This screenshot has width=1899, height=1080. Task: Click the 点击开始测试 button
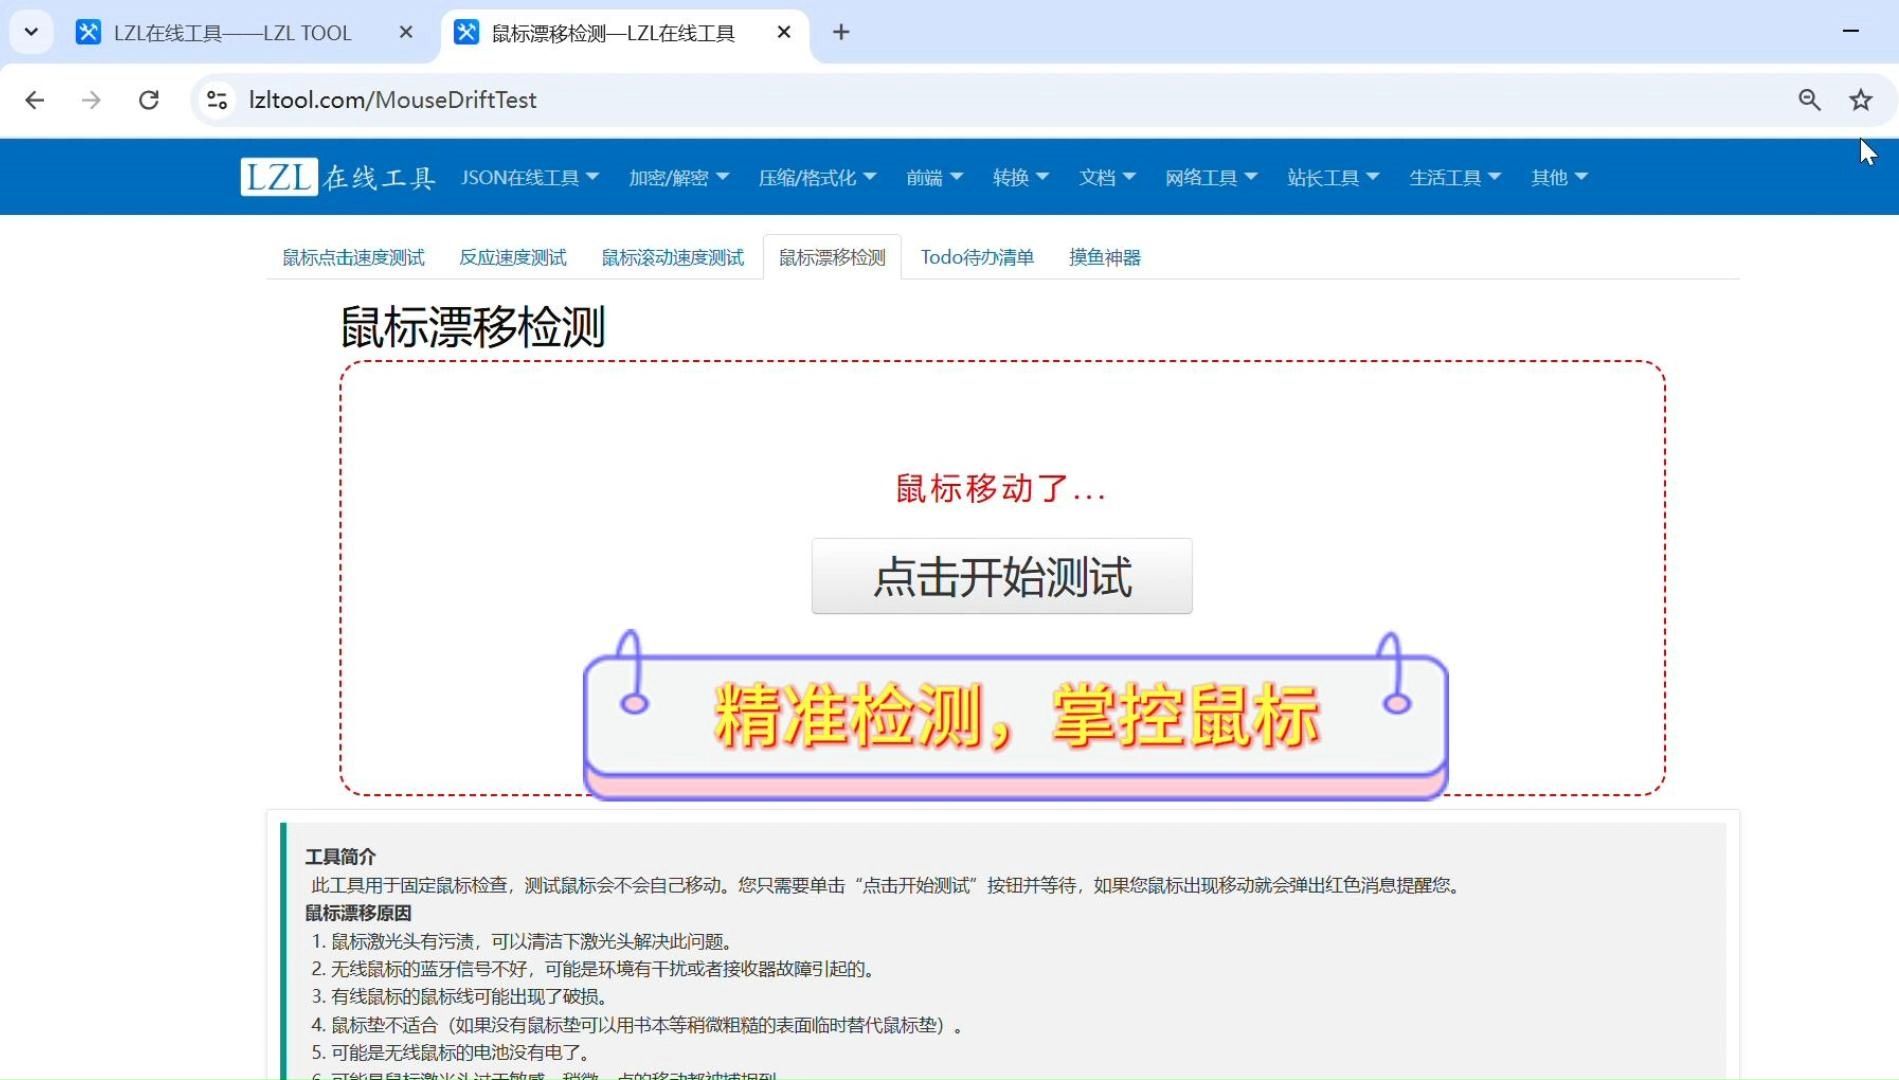pyautogui.click(x=1001, y=576)
